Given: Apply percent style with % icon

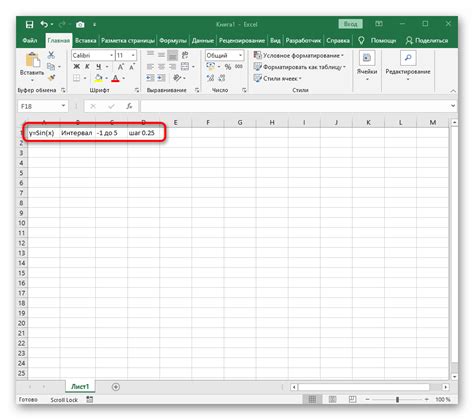Looking at the screenshot, I should [x=228, y=67].
